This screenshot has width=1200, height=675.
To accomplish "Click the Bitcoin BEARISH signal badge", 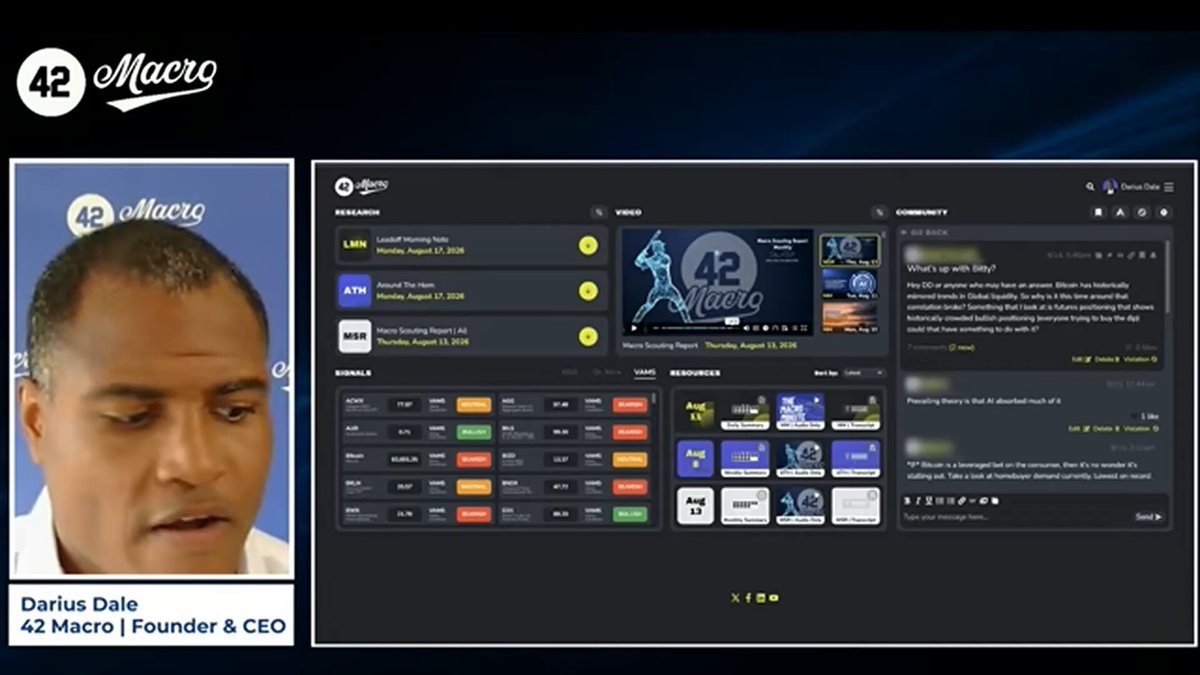I will point(474,459).
